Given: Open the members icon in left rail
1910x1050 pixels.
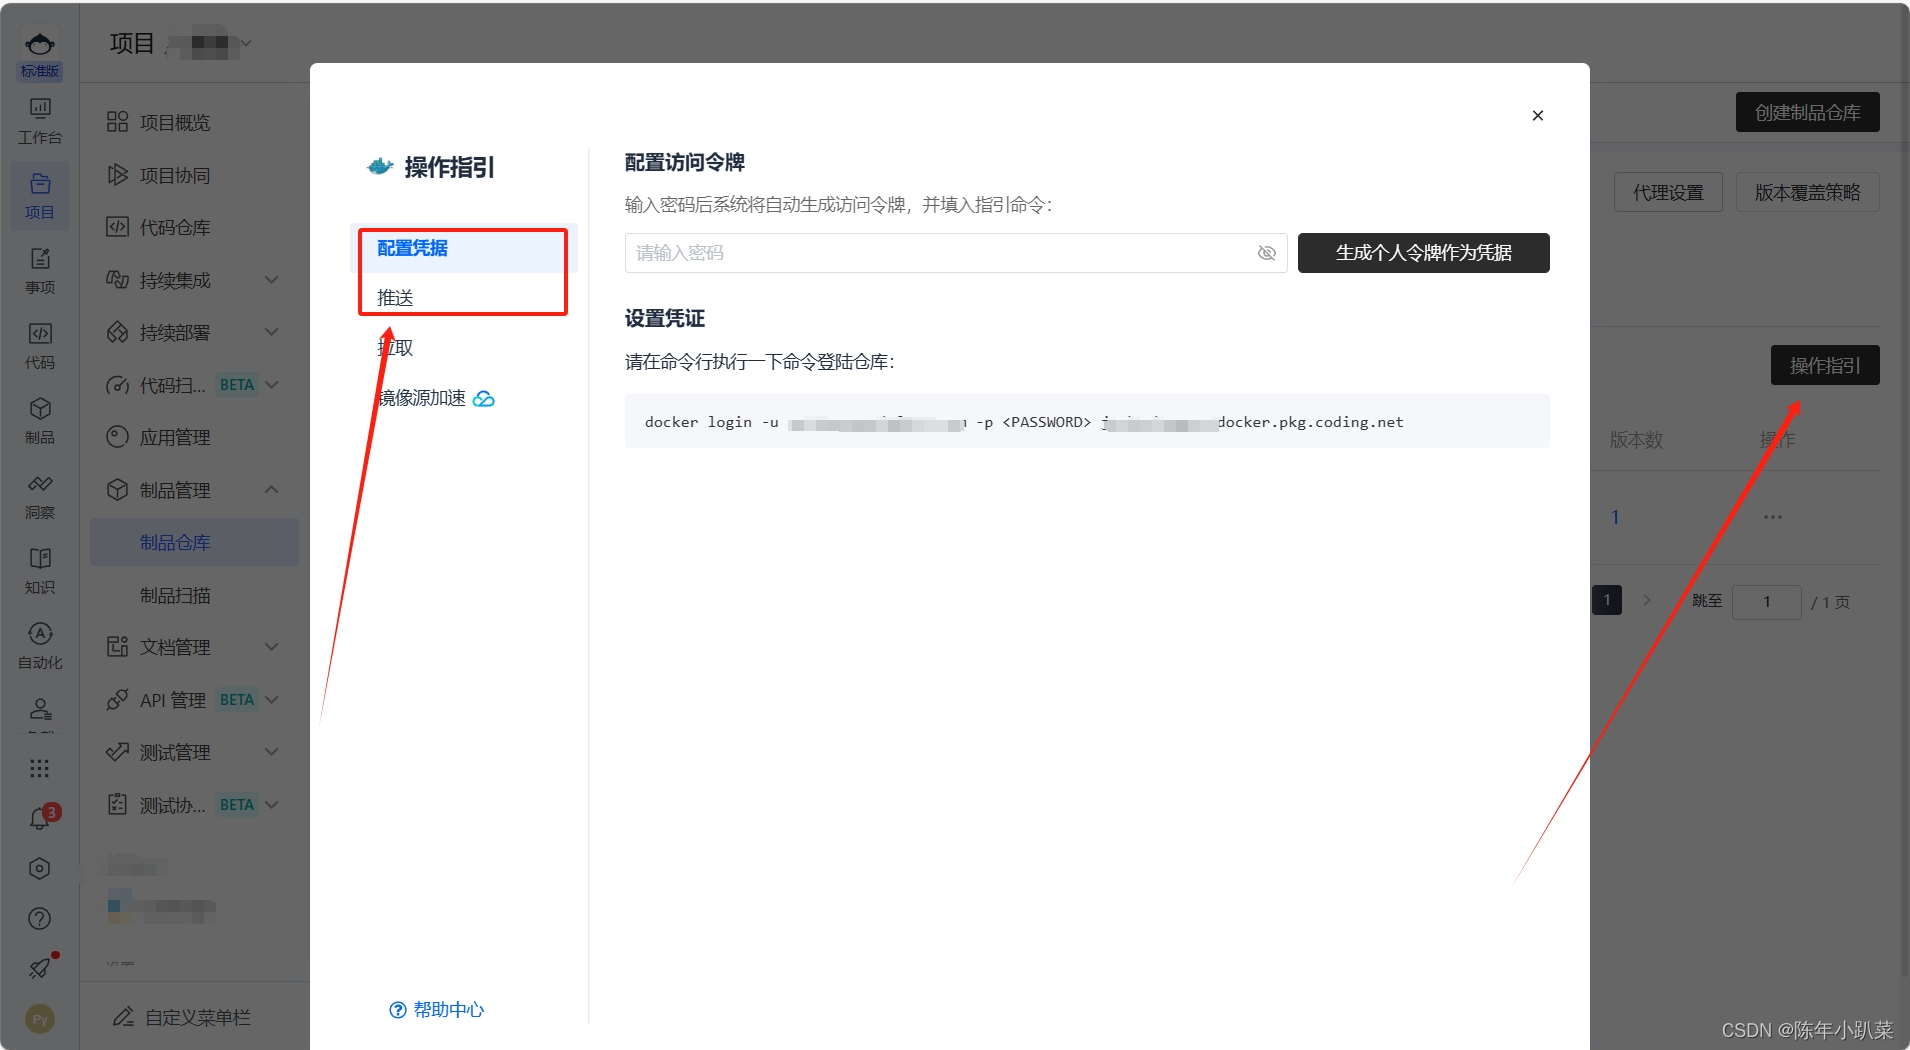Looking at the screenshot, I should point(40,710).
